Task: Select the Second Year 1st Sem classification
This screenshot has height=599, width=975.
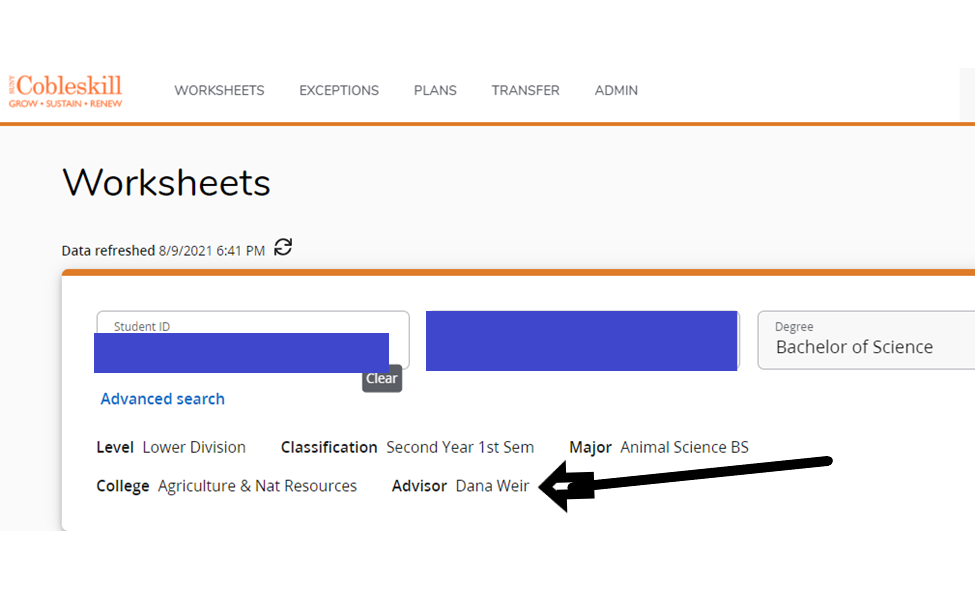Action: tap(460, 447)
